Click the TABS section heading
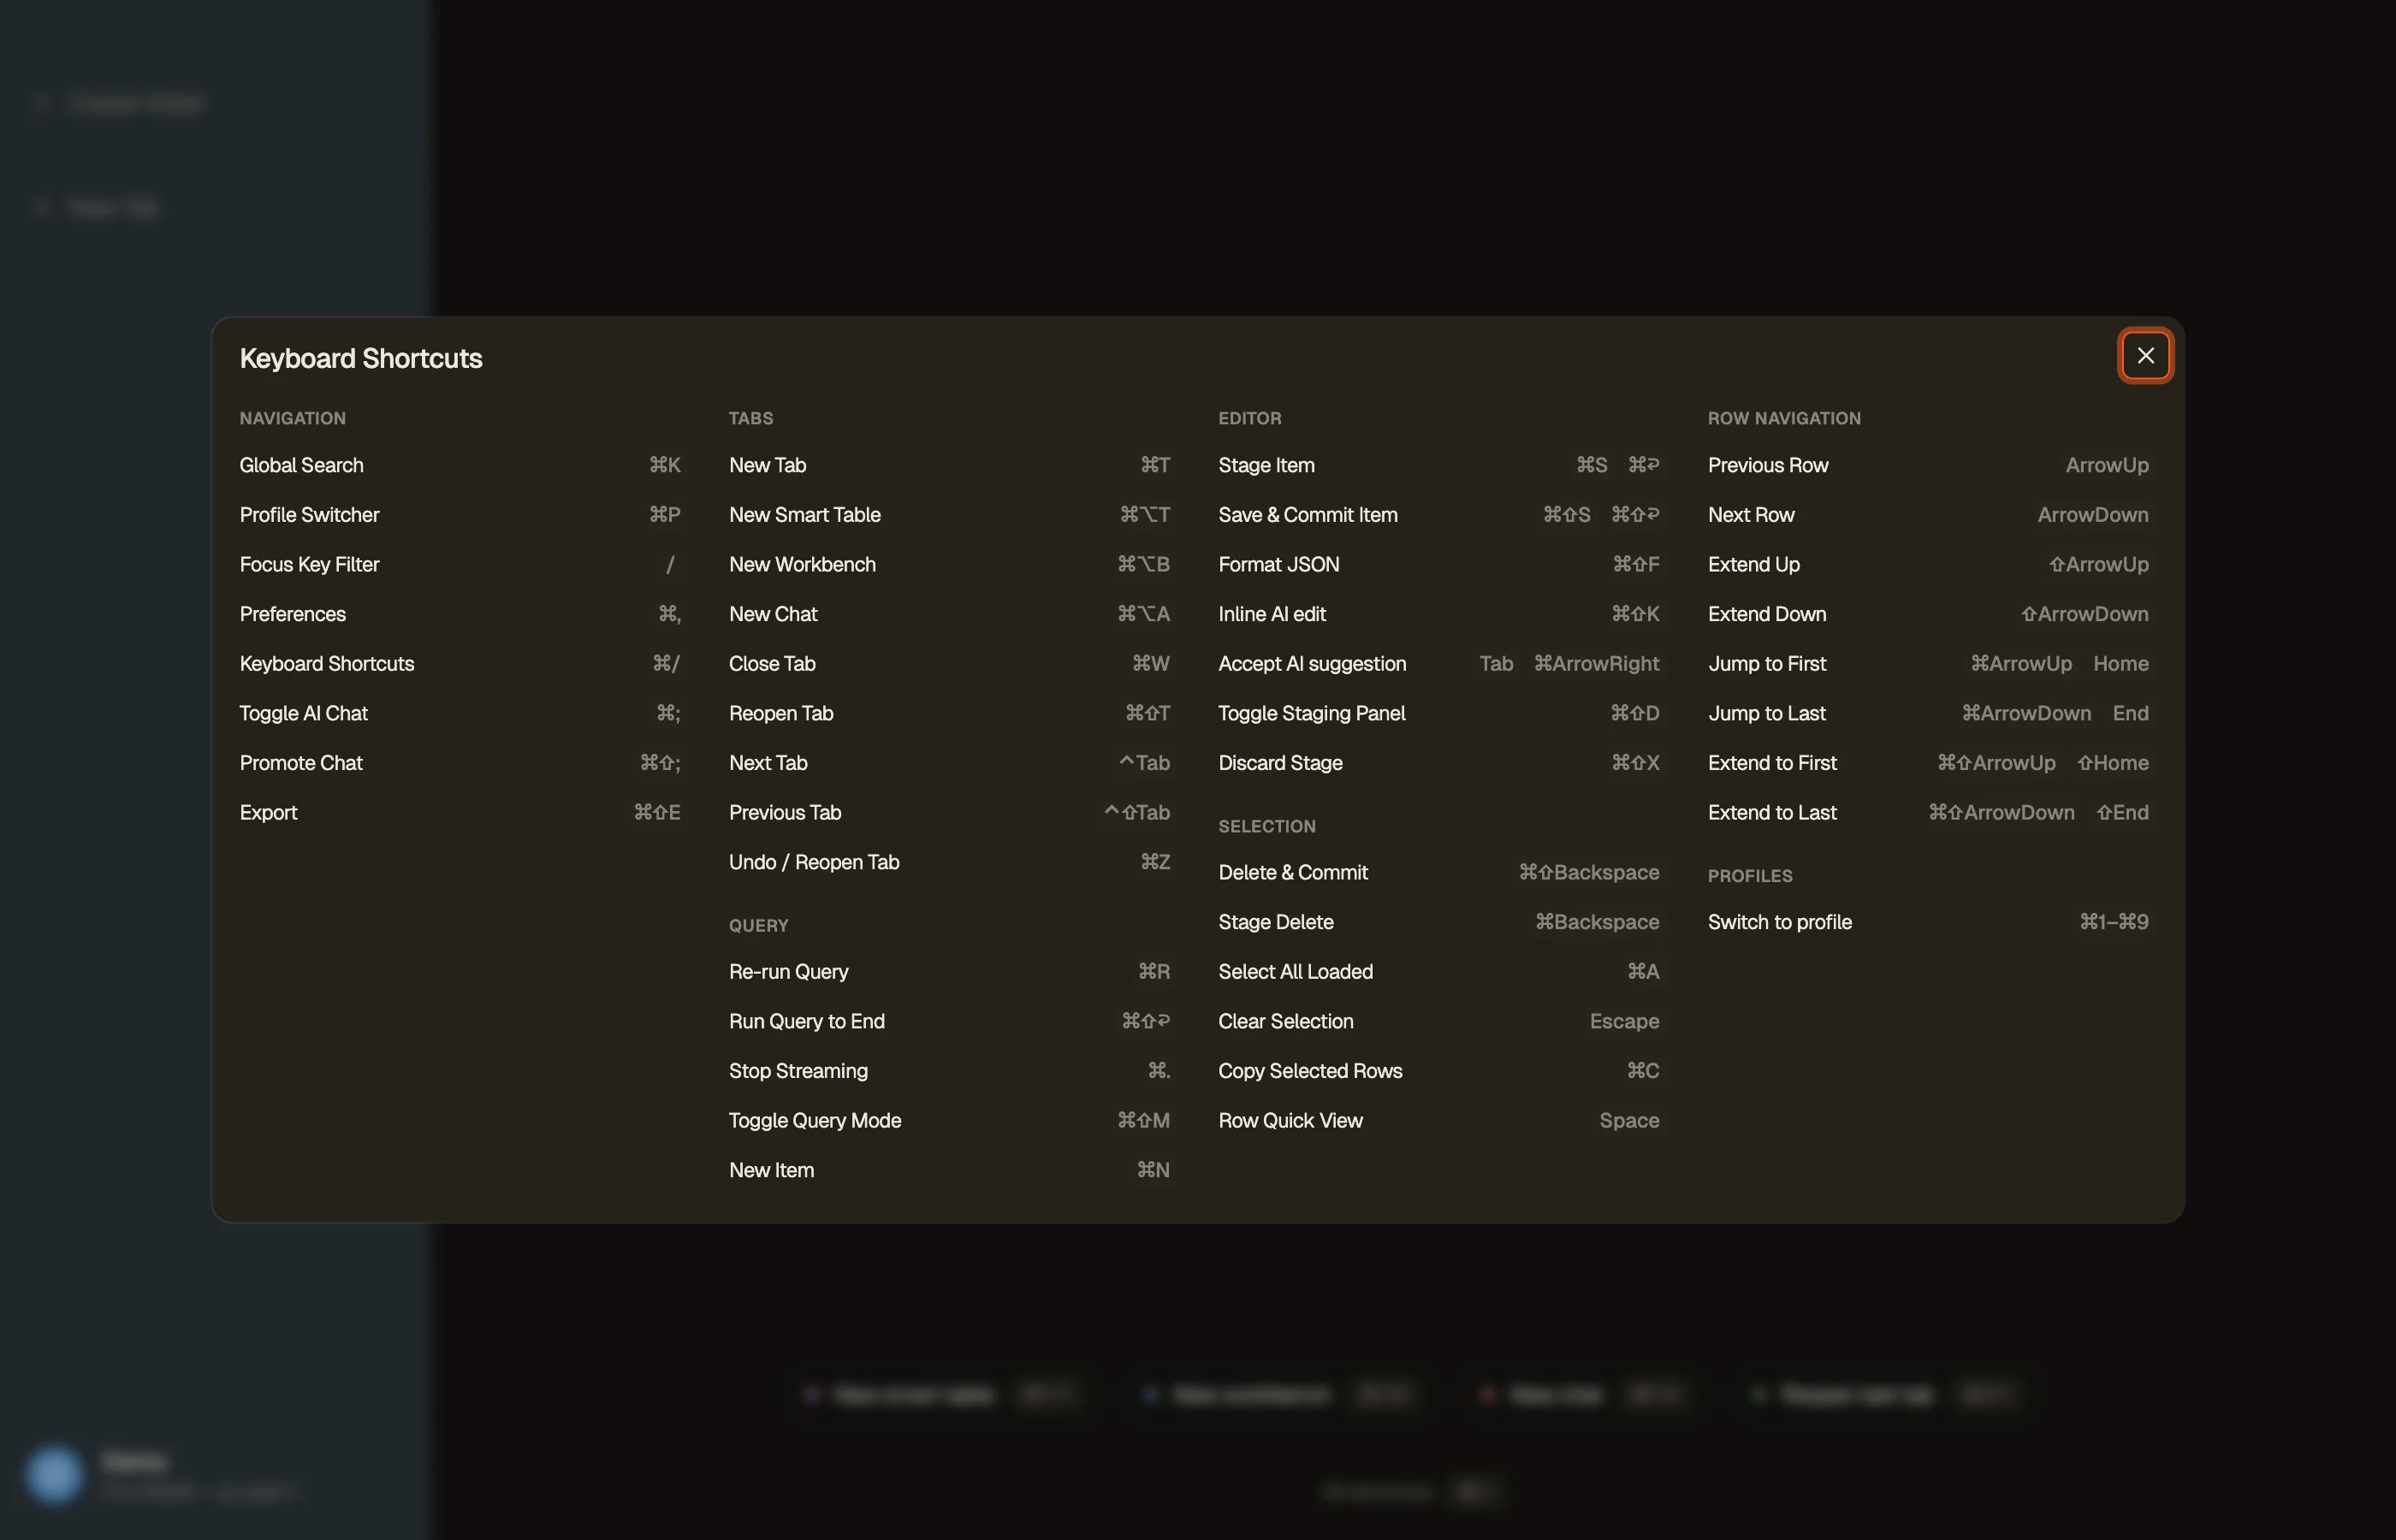The height and width of the screenshot is (1540, 2396). [x=751, y=418]
